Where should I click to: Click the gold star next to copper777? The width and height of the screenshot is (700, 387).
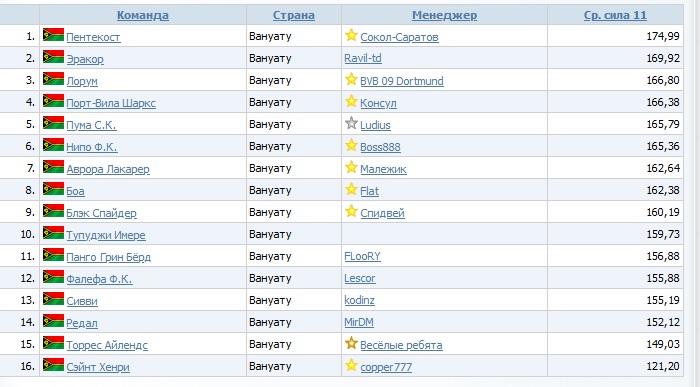click(x=351, y=365)
